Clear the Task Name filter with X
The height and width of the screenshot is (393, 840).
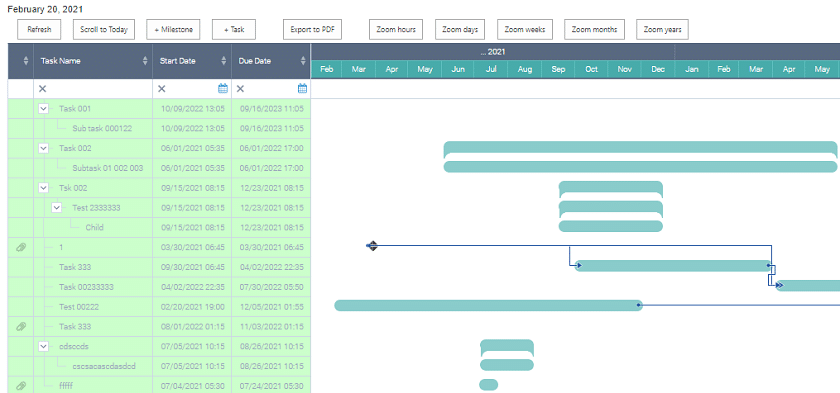[42, 89]
